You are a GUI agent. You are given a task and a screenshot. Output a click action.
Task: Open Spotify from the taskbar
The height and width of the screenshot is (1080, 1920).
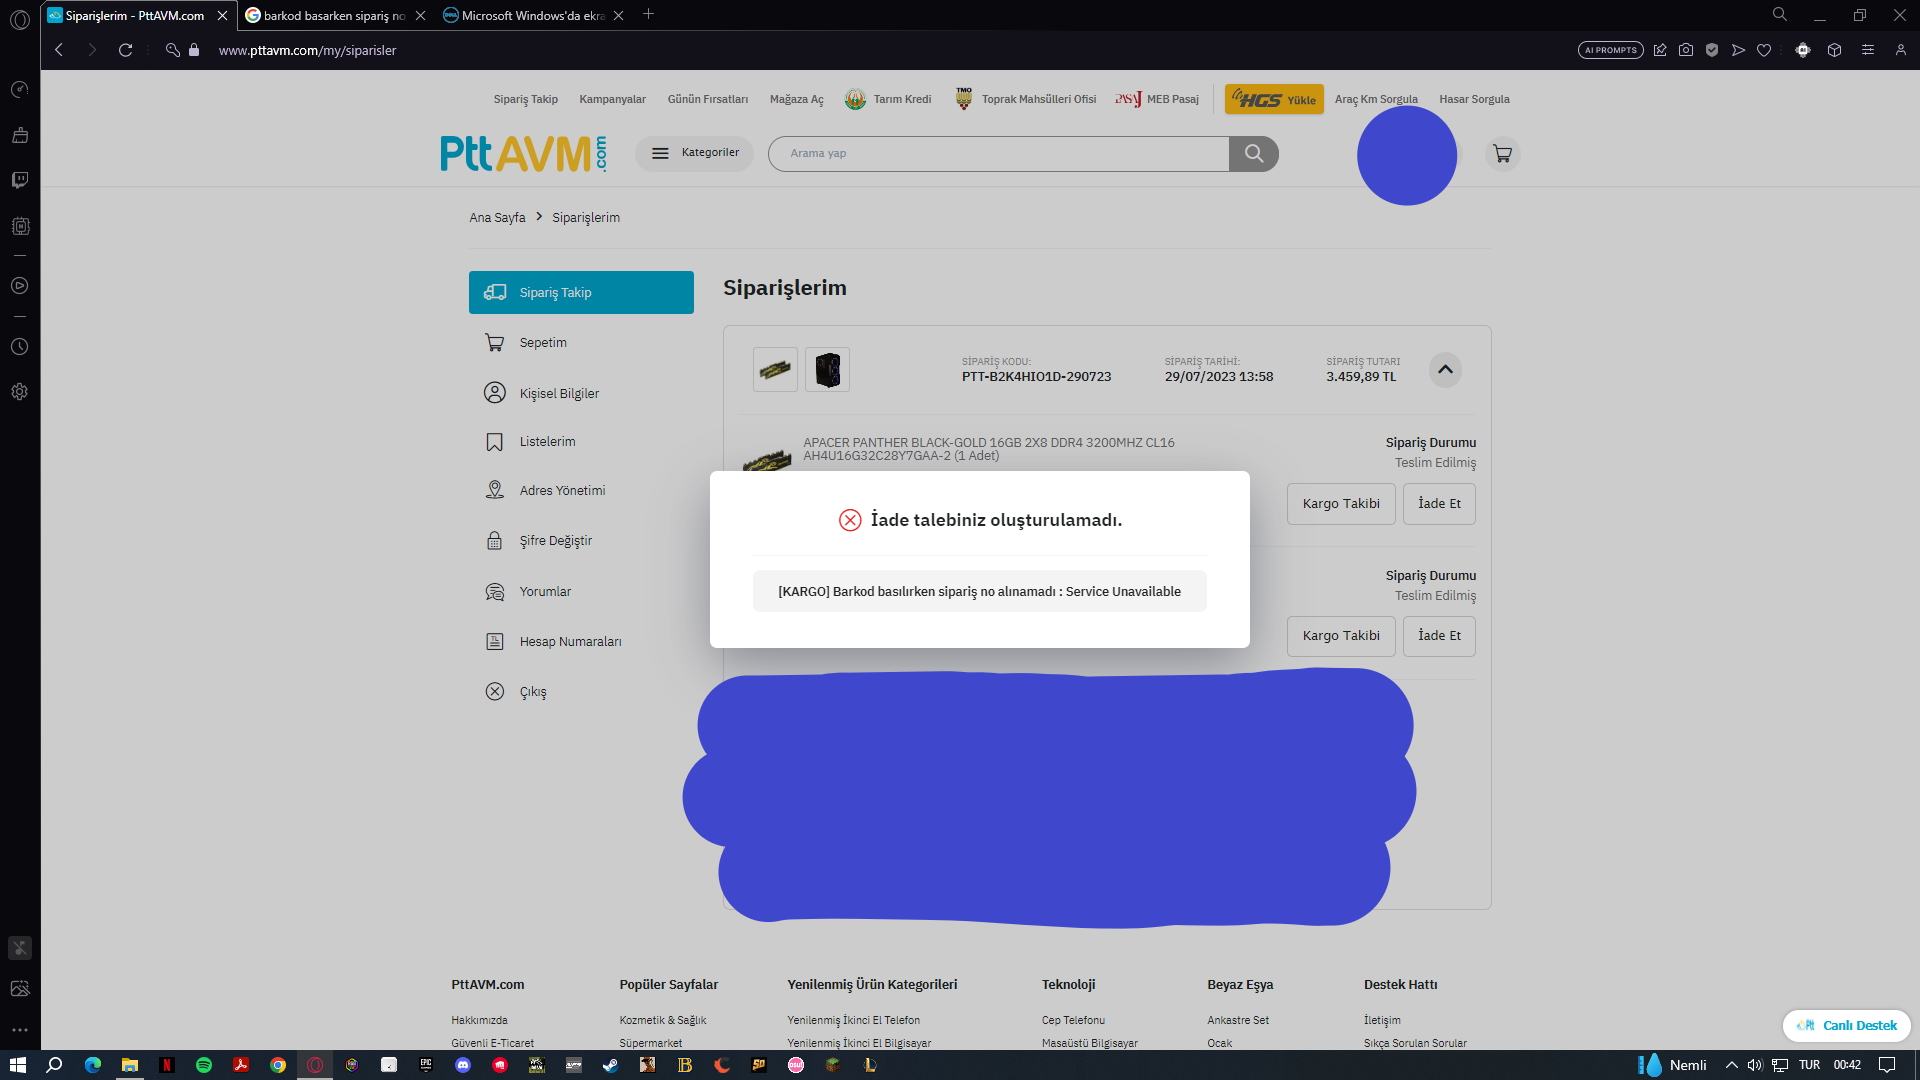[204, 1065]
